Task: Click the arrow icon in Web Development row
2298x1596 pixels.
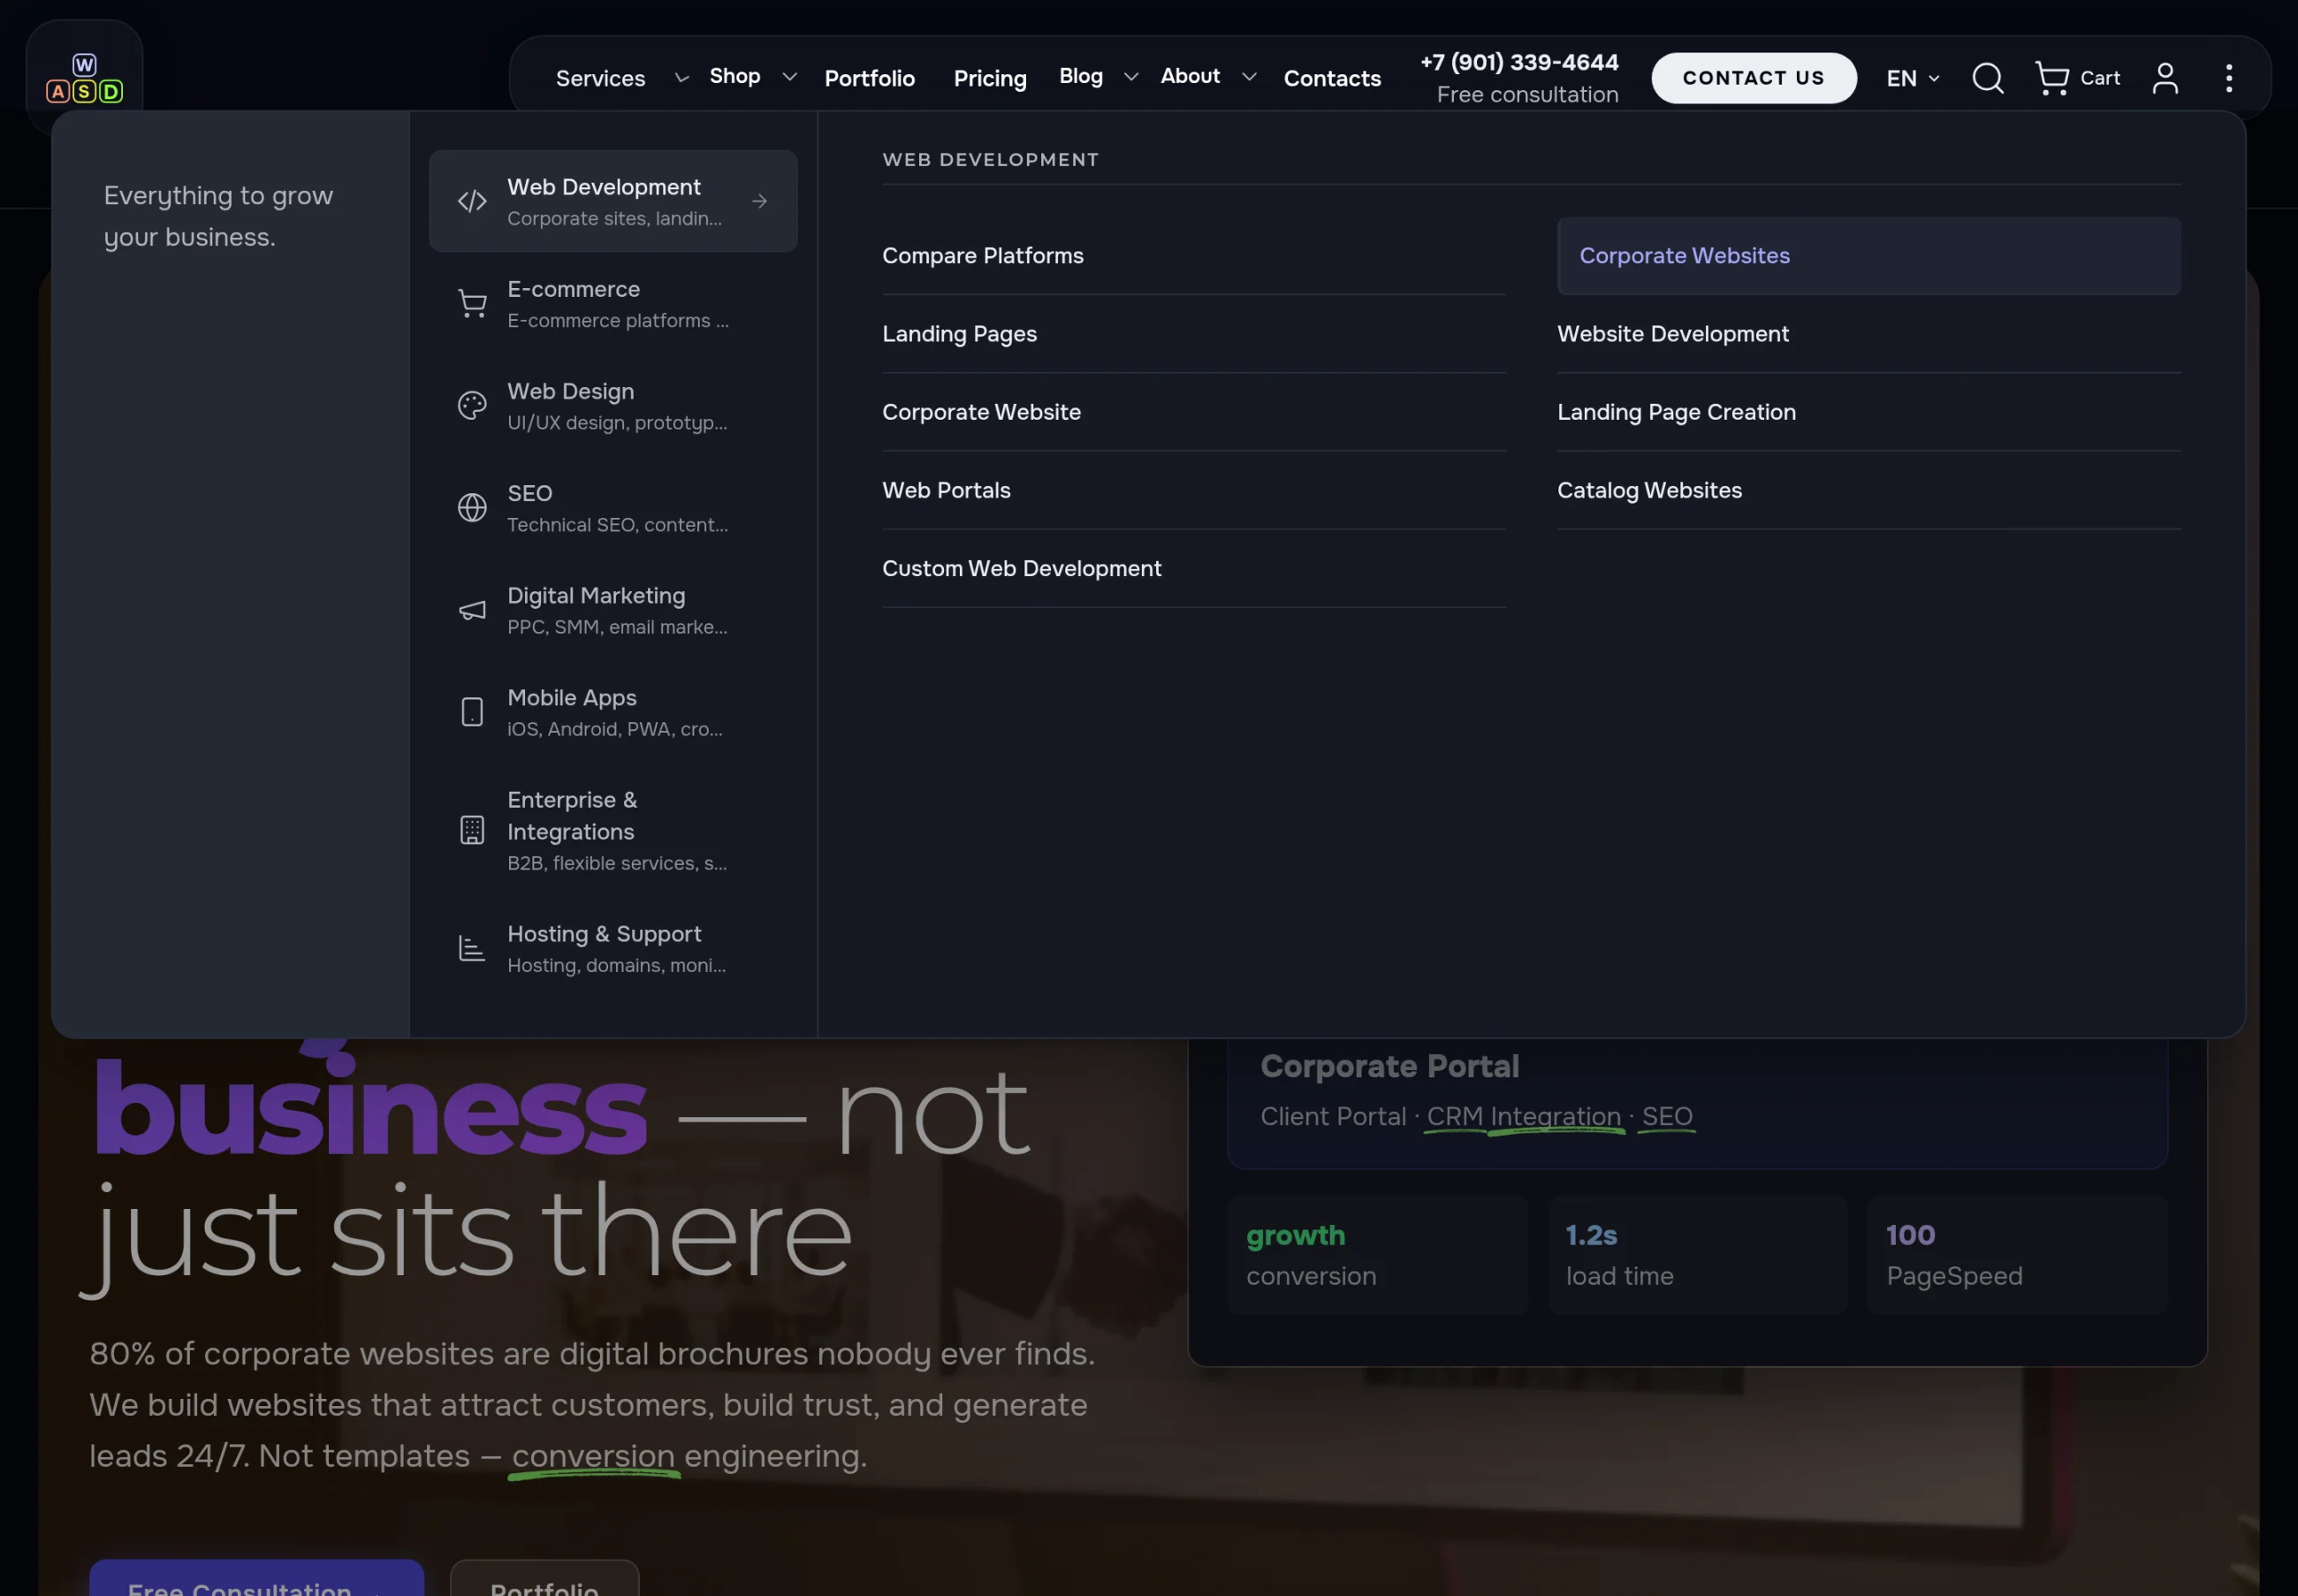Action: (760, 201)
